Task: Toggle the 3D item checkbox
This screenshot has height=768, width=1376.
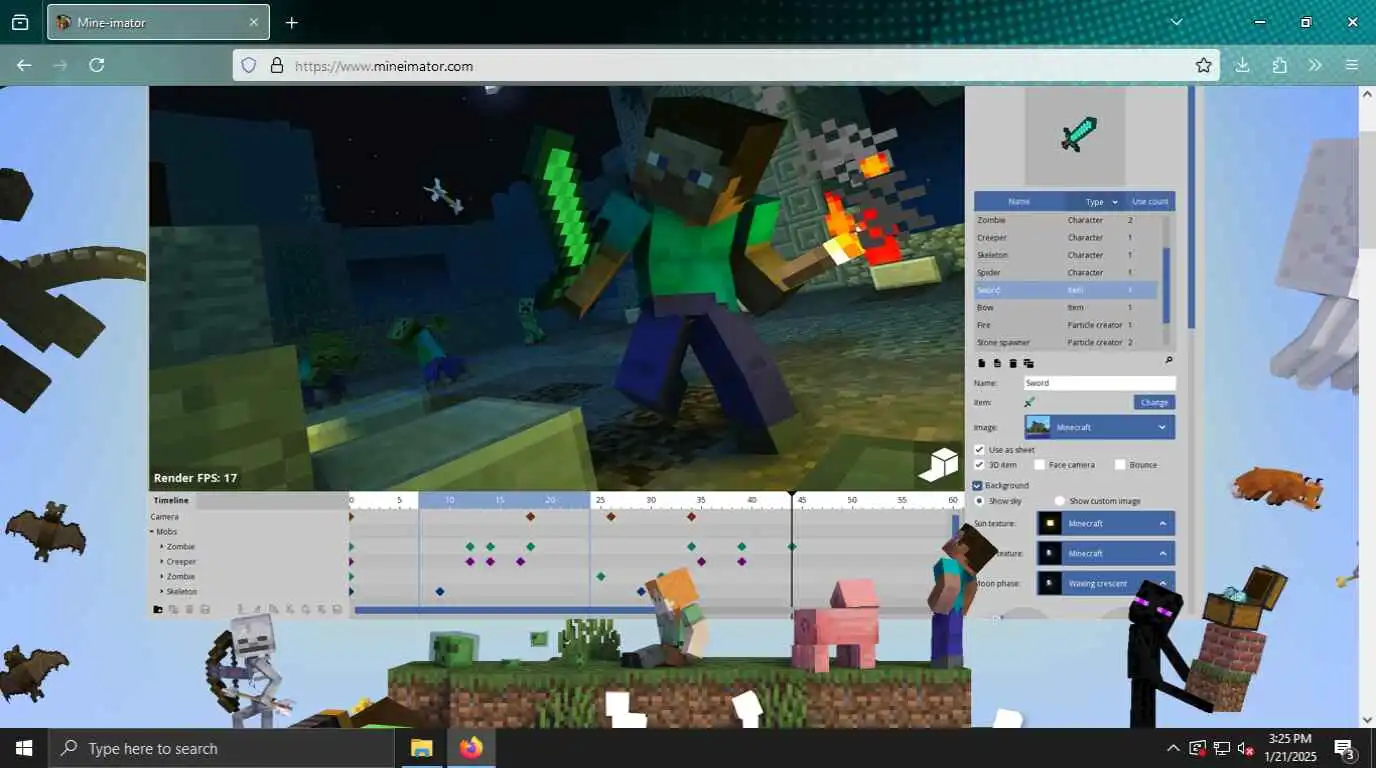Action: click(979, 465)
